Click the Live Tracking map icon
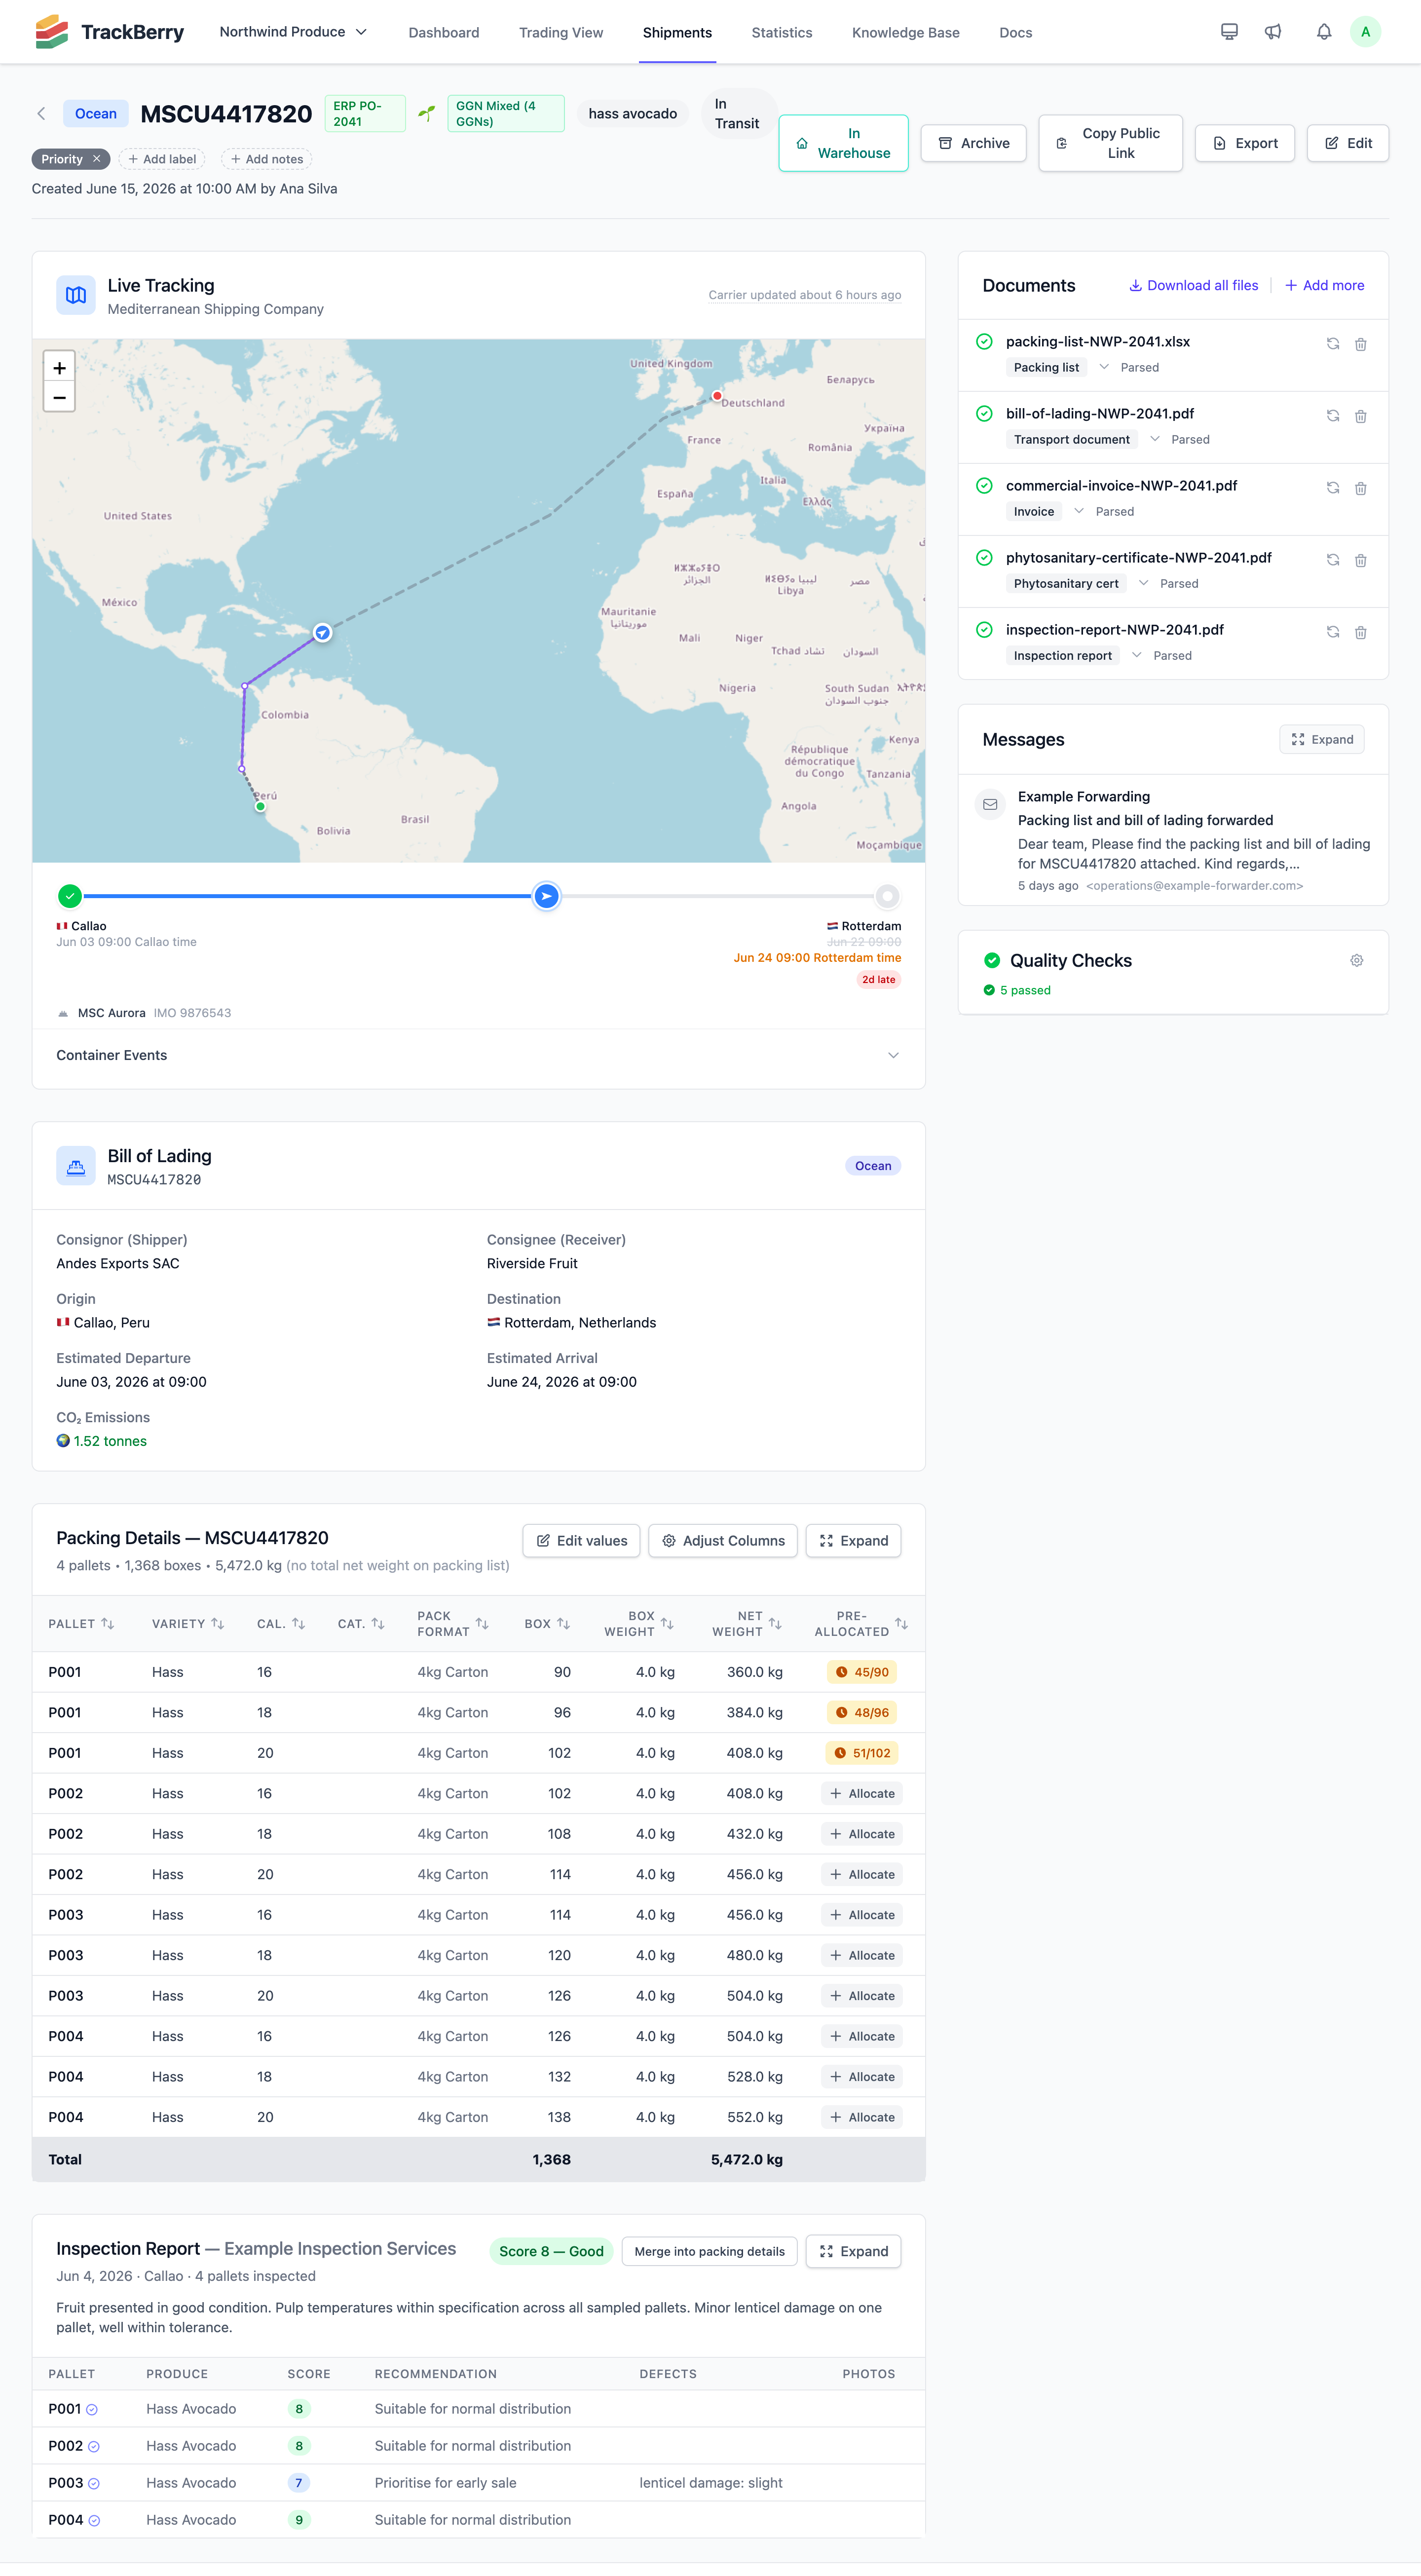The height and width of the screenshot is (2576, 1421). tap(76, 295)
